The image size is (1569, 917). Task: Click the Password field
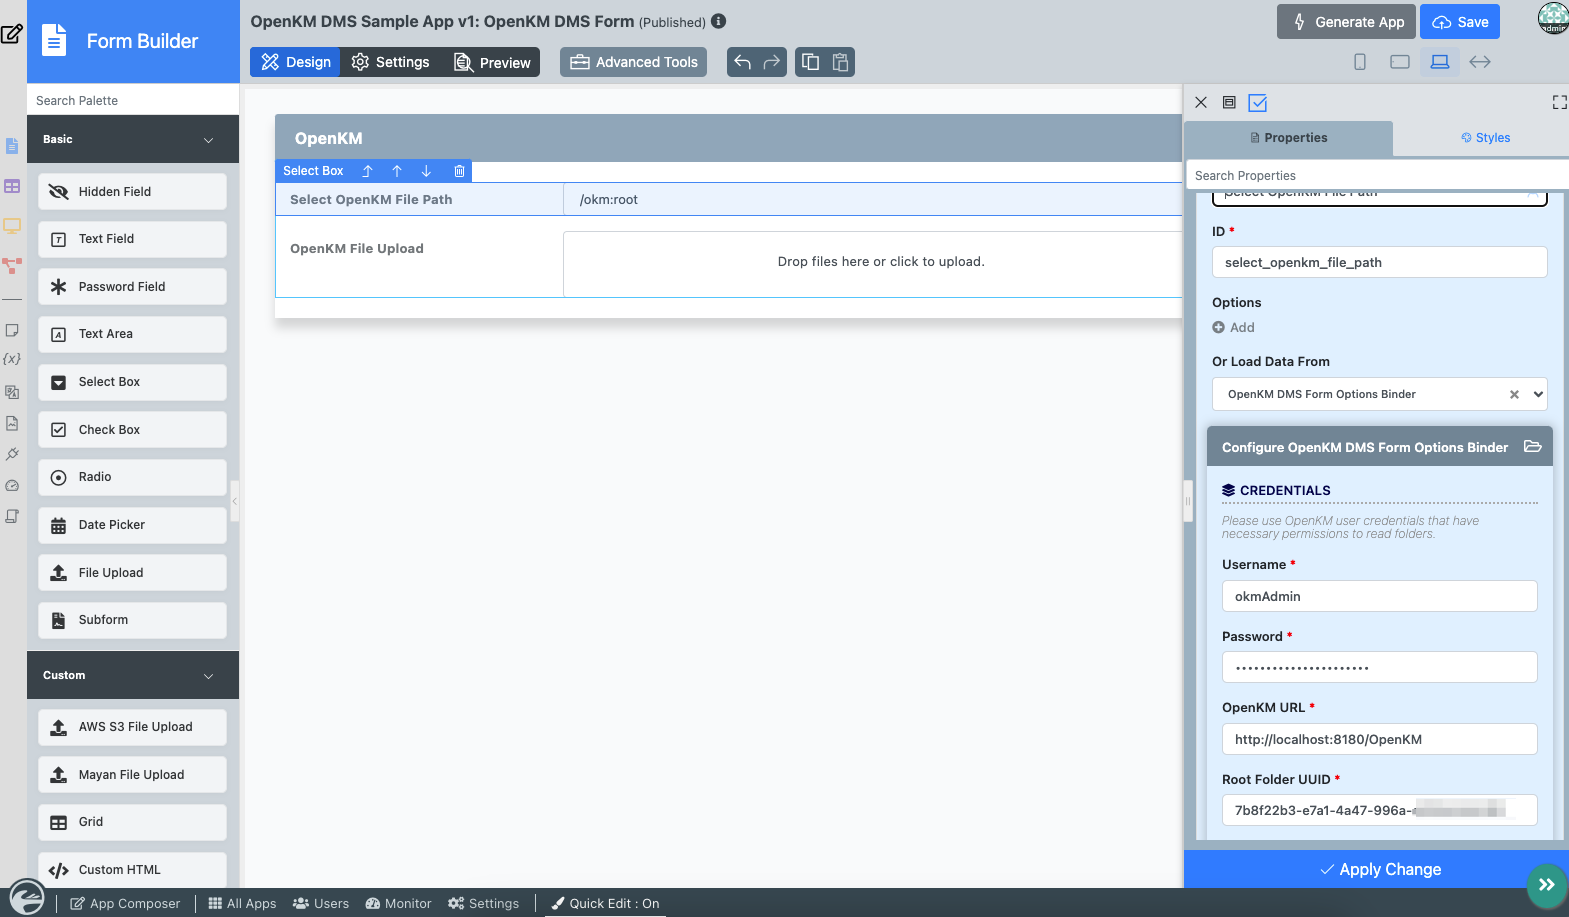(x=1380, y=667)
